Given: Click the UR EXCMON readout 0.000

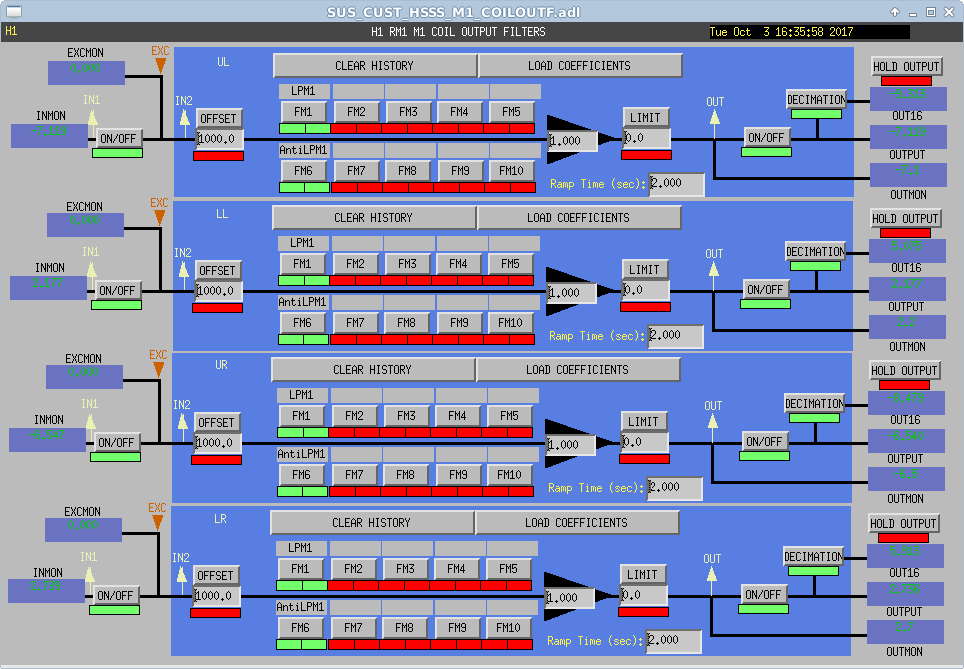Looking at the screenshot, I should click(84, 376).
